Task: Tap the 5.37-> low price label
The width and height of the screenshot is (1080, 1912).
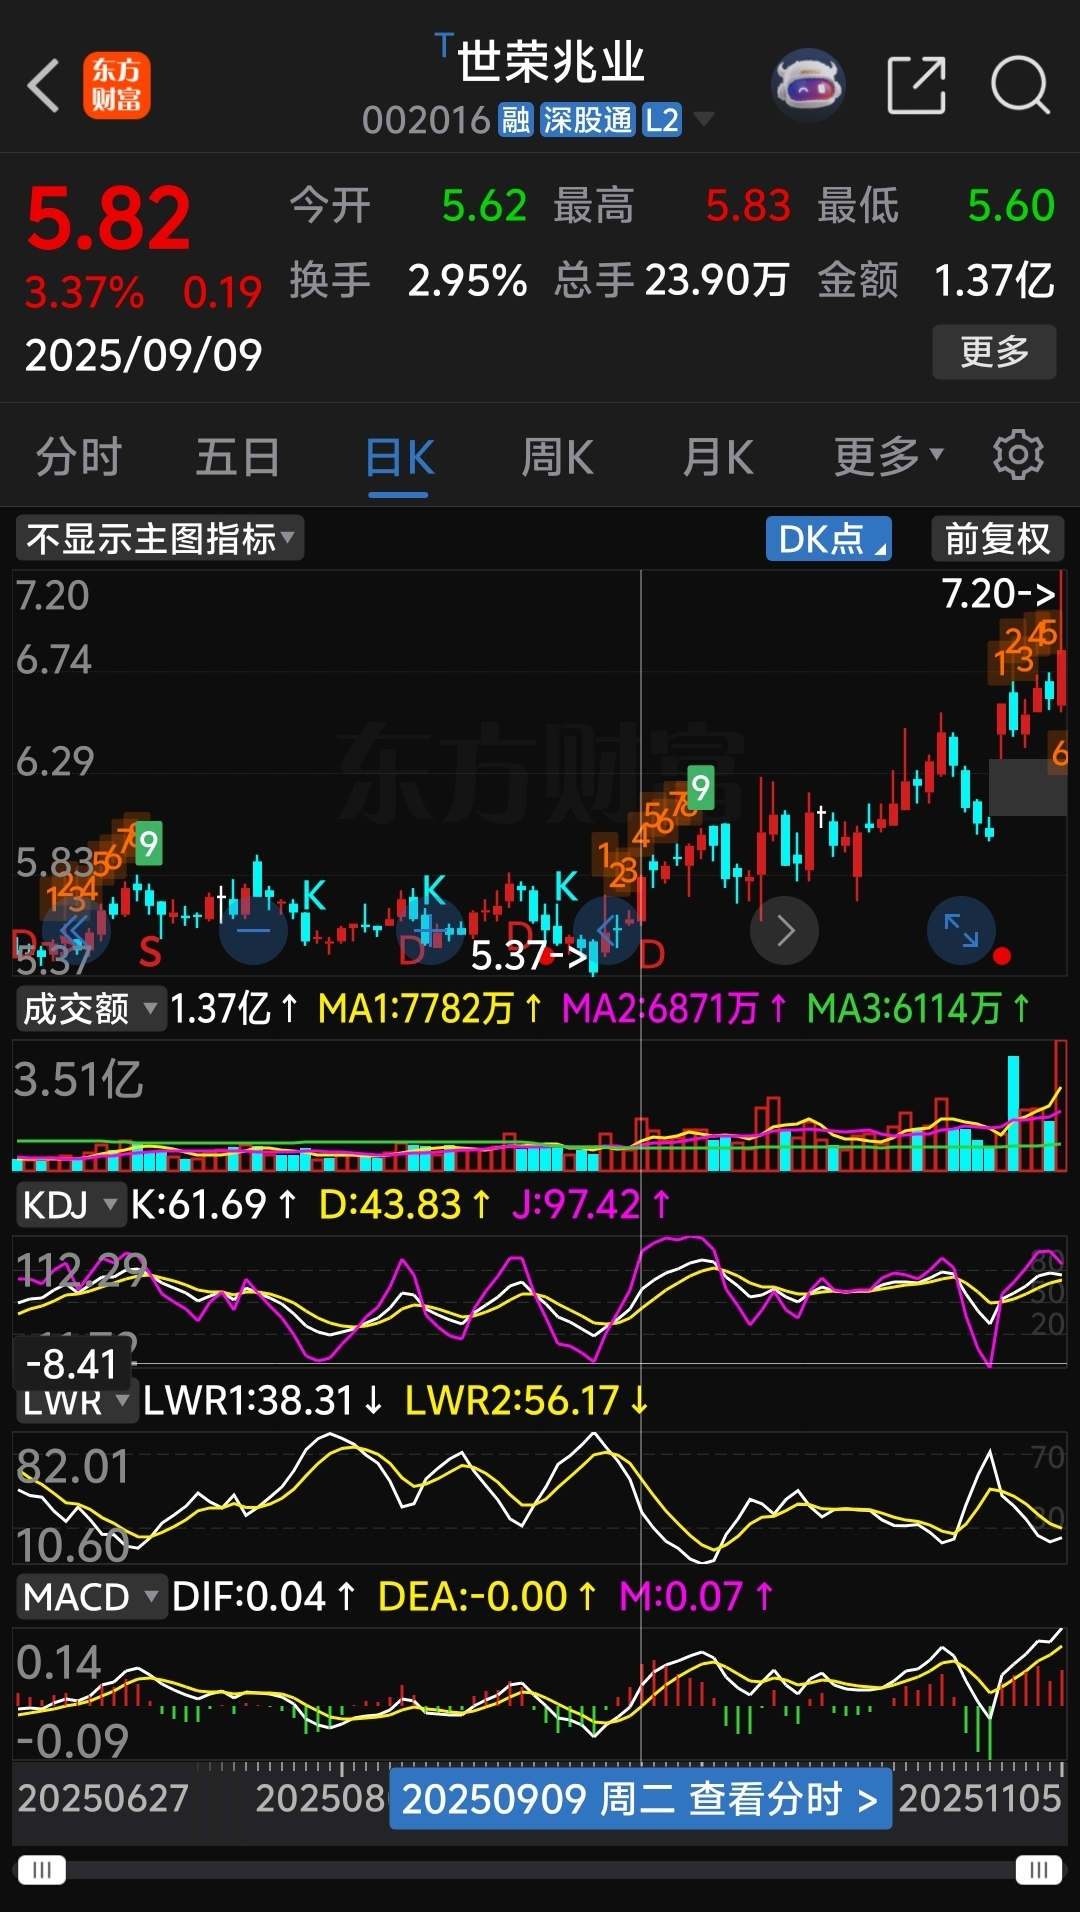Action: click(x=529, y=956)
